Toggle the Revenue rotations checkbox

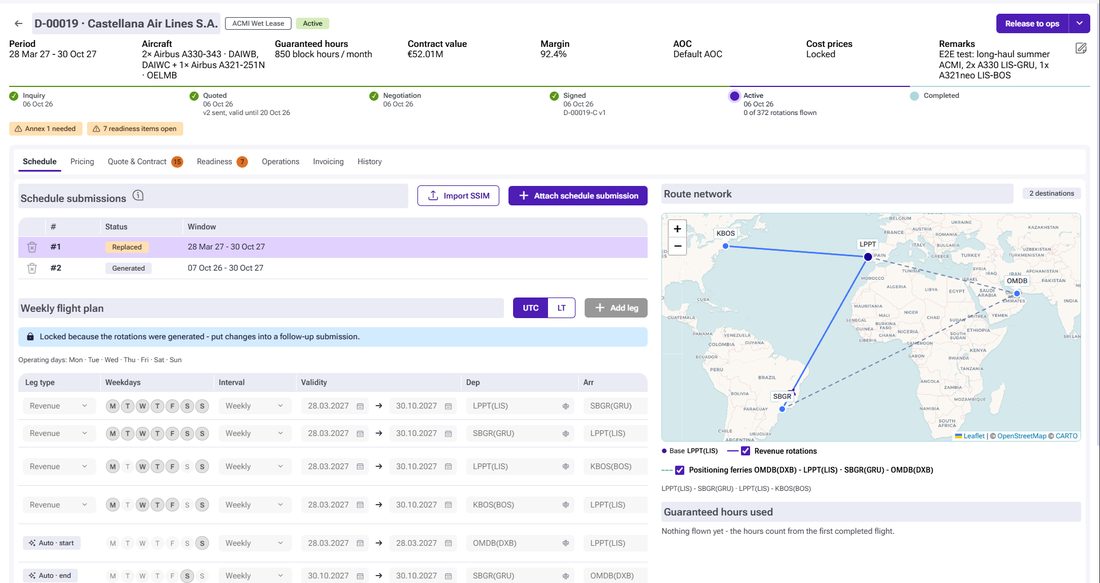[x=745, y=451]
